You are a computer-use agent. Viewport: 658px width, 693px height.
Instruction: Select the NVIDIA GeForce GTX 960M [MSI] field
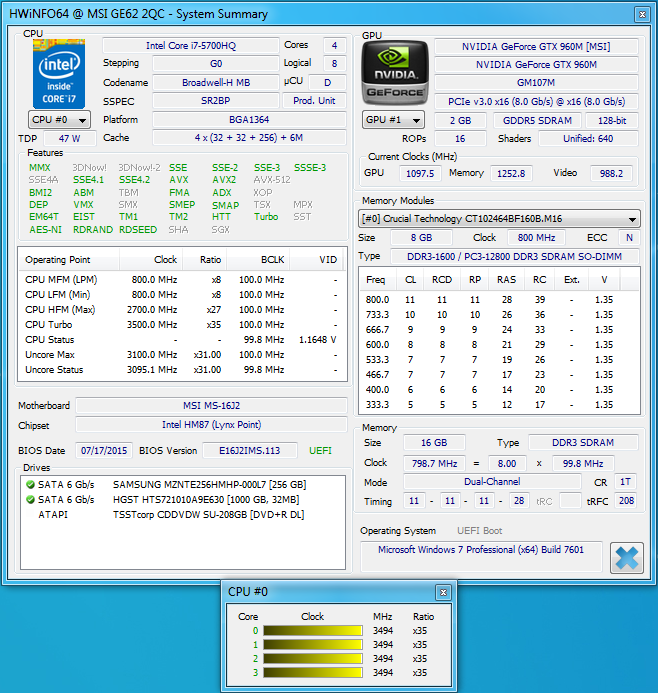pos(536,46)
